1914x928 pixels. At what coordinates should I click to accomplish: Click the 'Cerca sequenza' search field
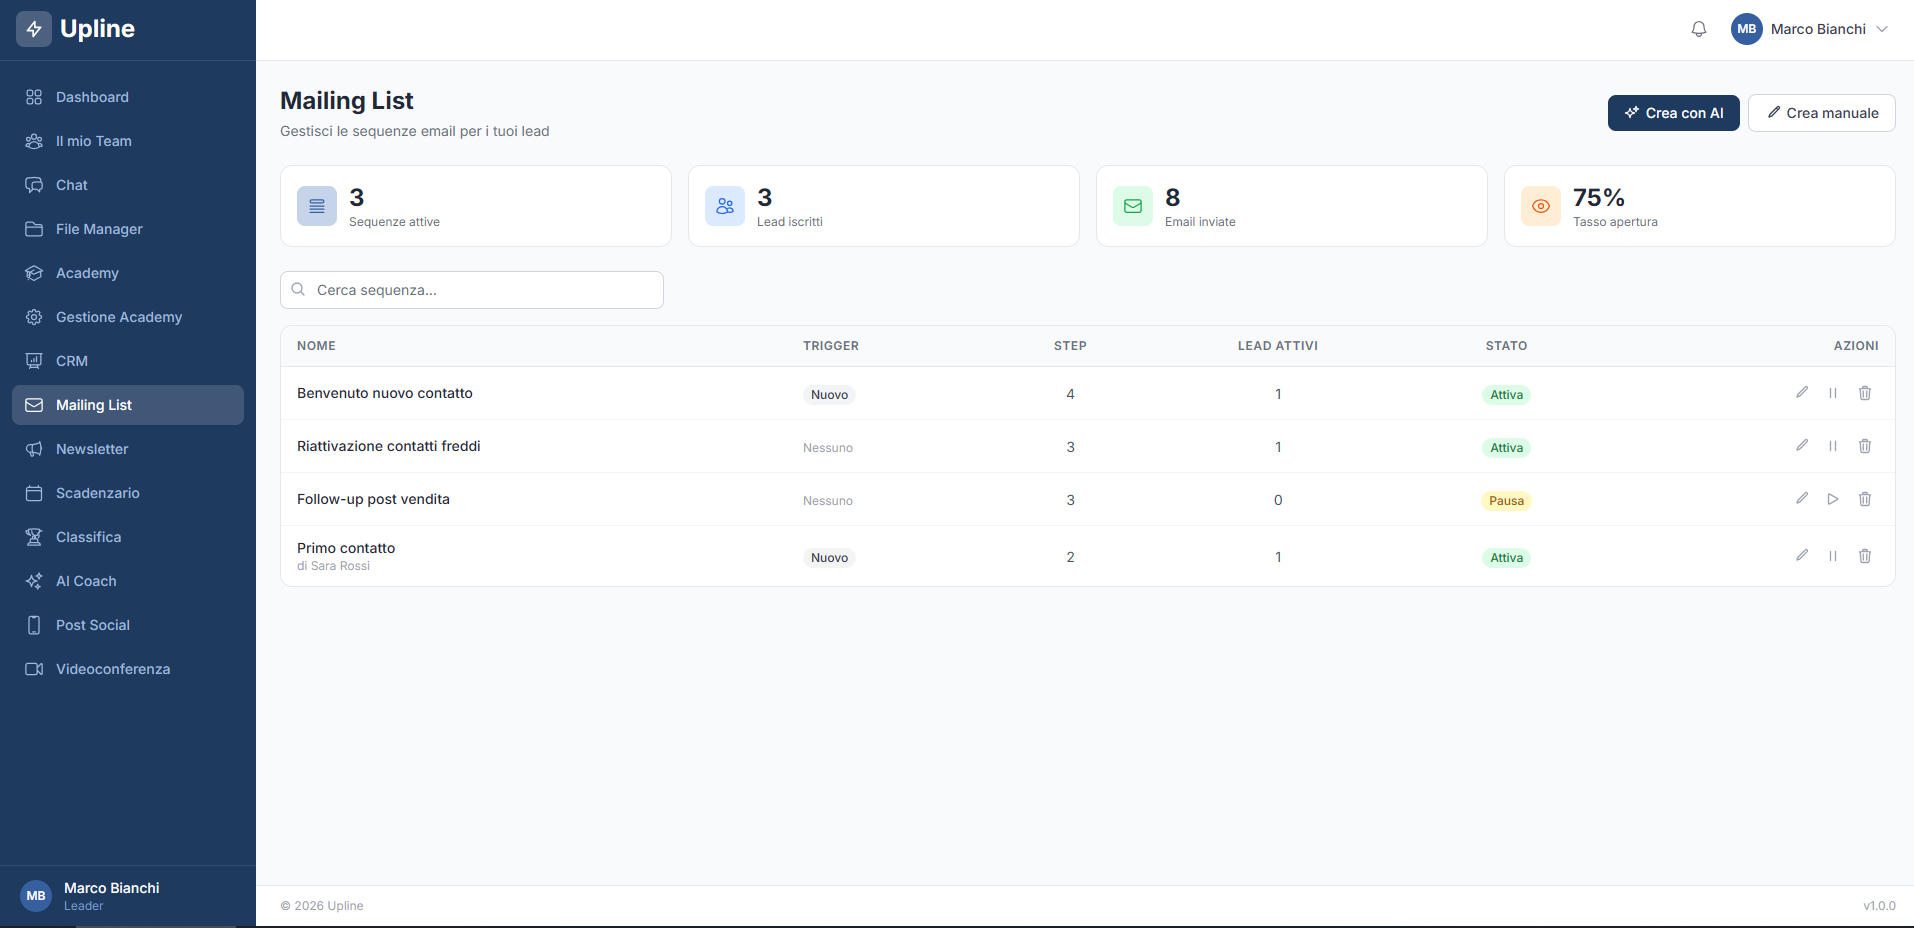coord(471,290)
